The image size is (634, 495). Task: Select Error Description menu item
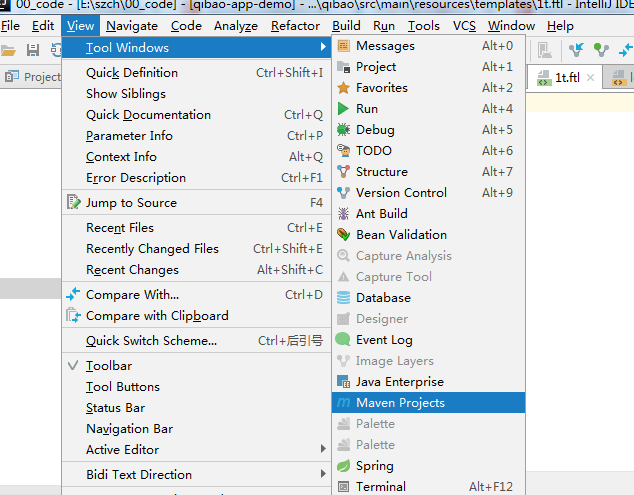coord(197,178)
